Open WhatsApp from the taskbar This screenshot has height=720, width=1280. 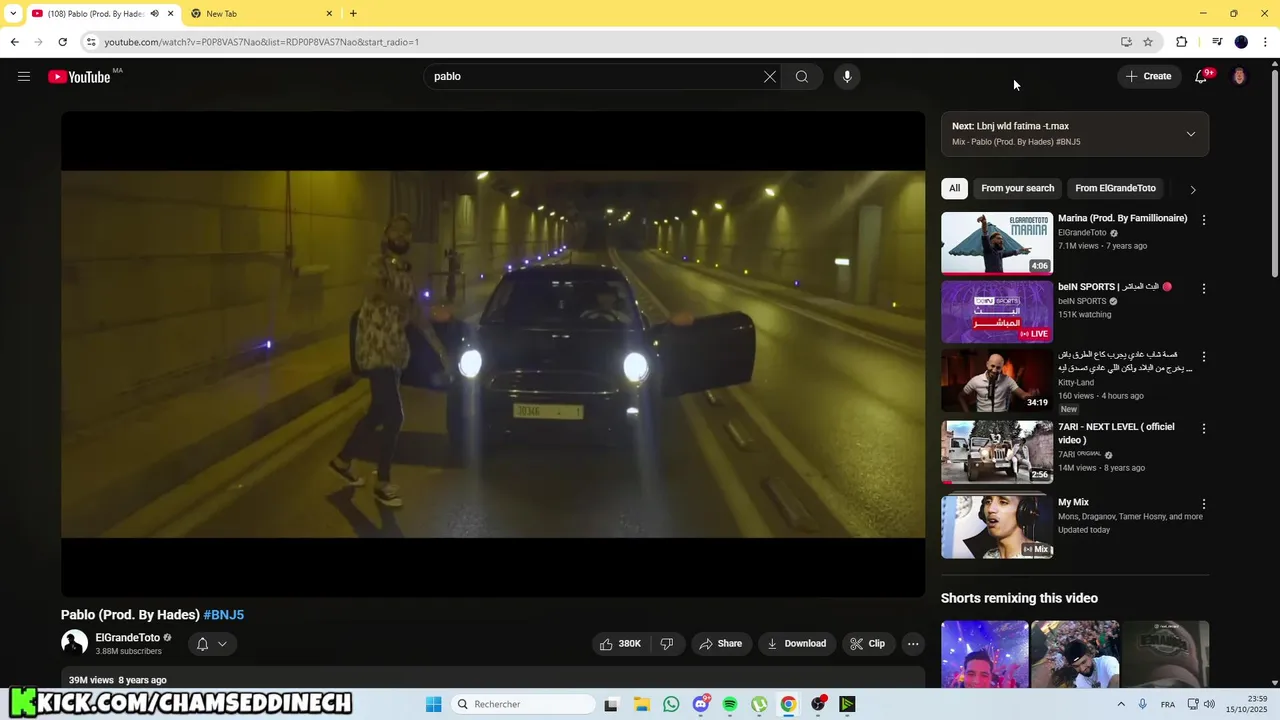click(x=671, y=704)
